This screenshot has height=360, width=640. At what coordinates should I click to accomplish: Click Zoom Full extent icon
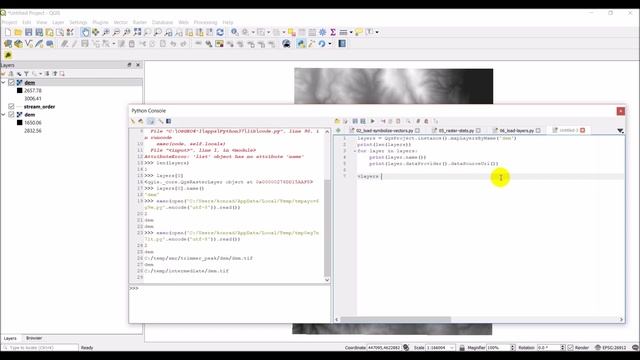[x=137, y=32]
